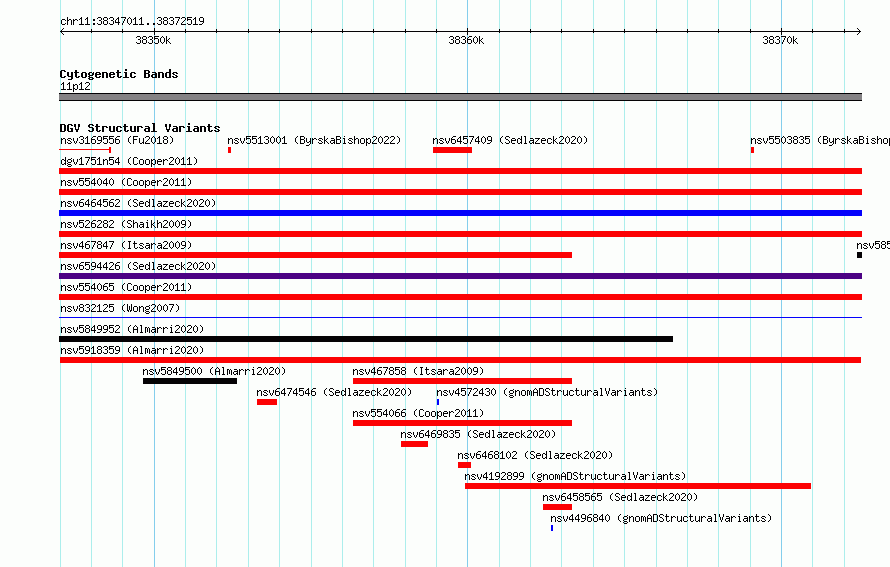Click the nsv6594426 (Sedlazeck2020) label

[x=138, y=266]
